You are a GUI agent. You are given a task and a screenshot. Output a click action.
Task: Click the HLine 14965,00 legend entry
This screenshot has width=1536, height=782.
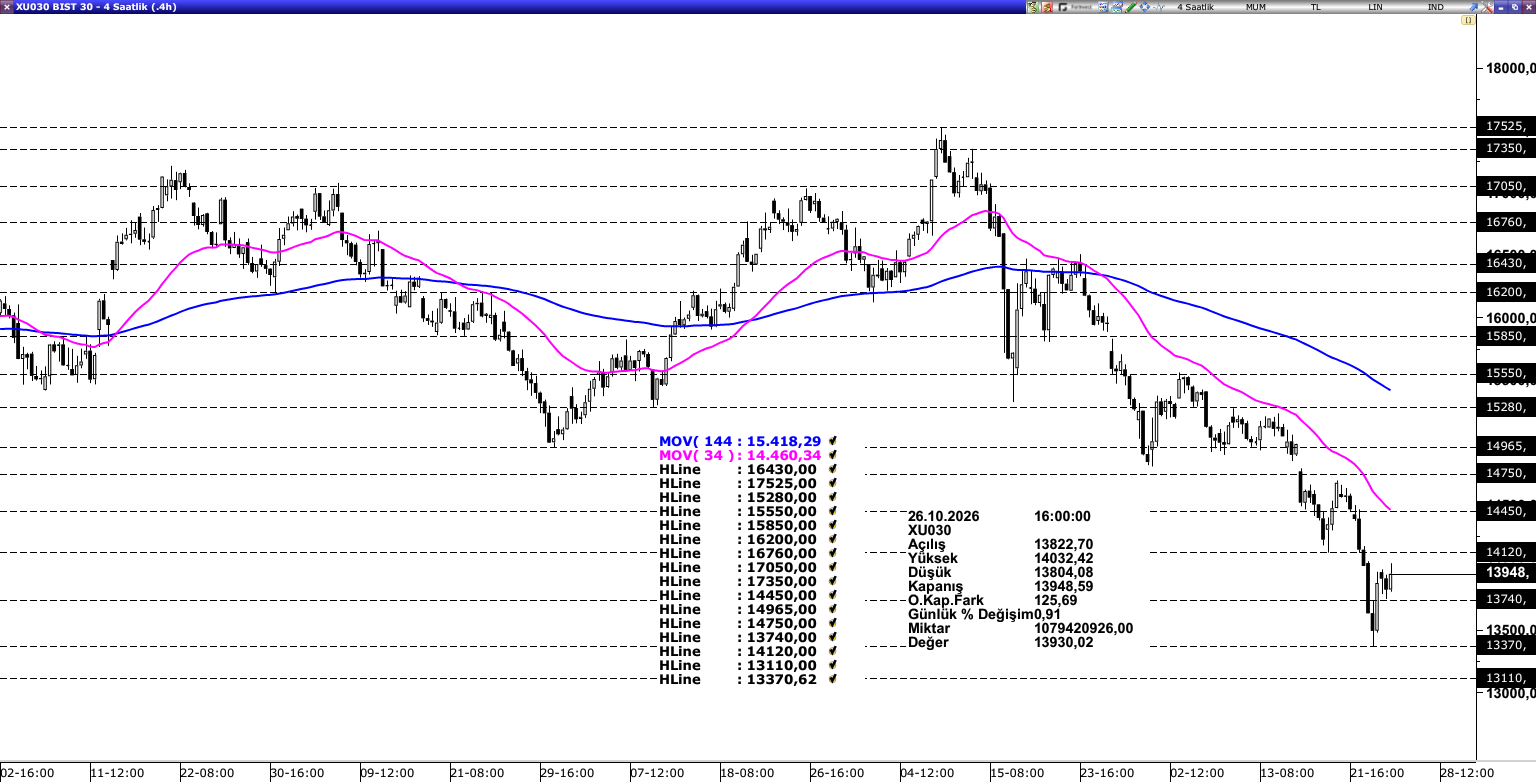click(738, 609)
